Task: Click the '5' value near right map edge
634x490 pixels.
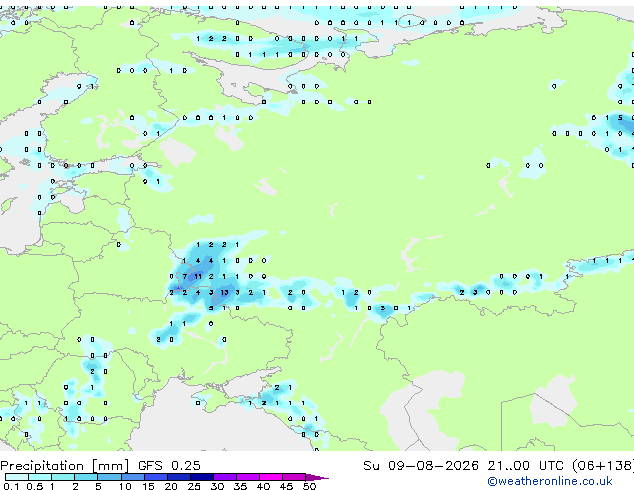Action: coord(620,118)
